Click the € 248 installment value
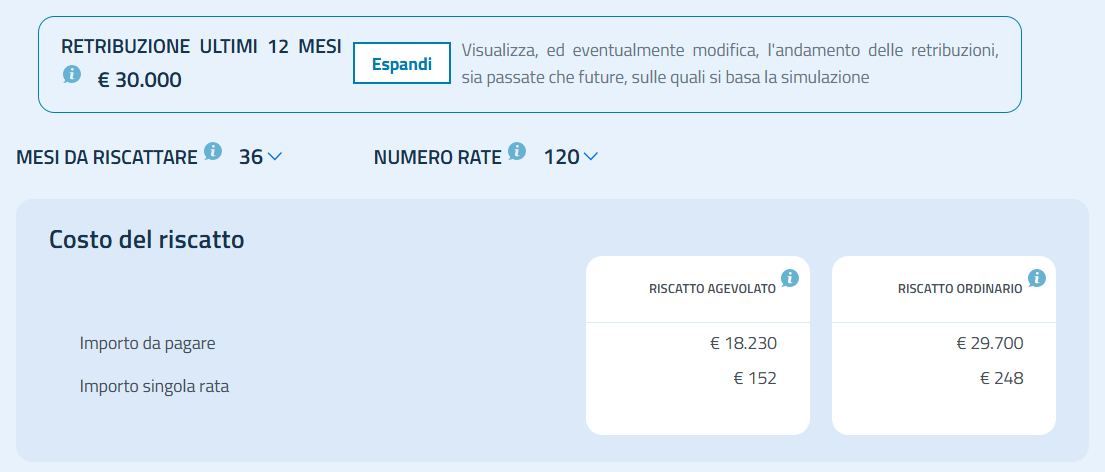The height and width of the screenshot is (472, 1105). 1002,378
